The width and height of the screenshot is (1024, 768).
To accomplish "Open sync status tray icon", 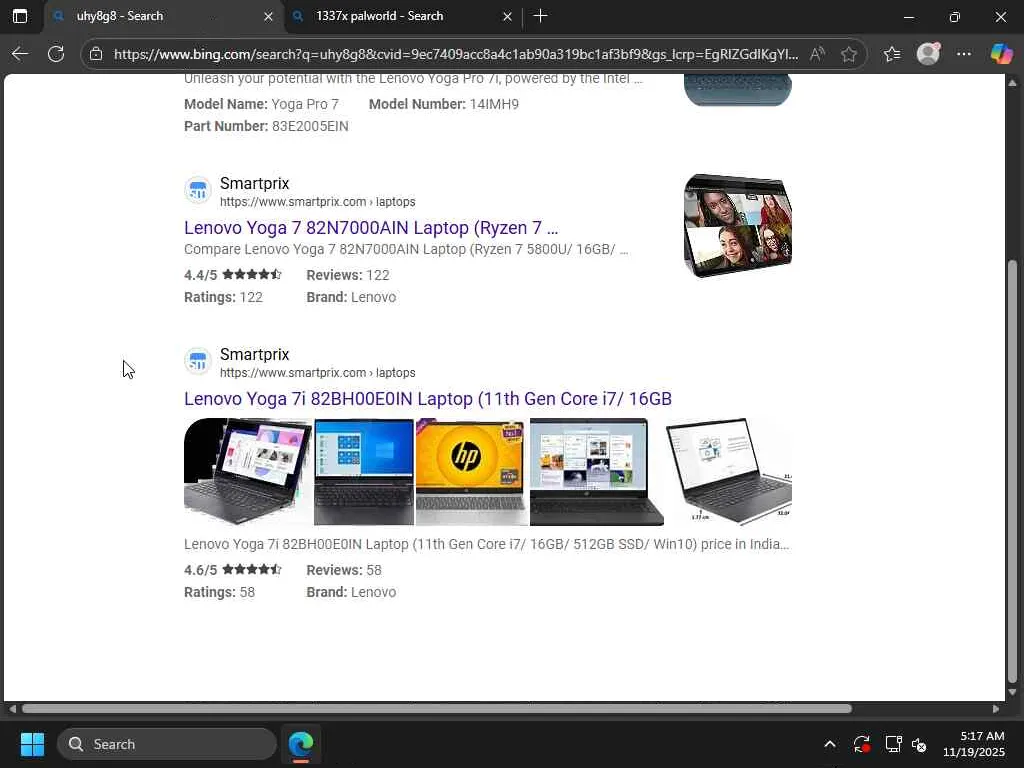I will (861, 744).
